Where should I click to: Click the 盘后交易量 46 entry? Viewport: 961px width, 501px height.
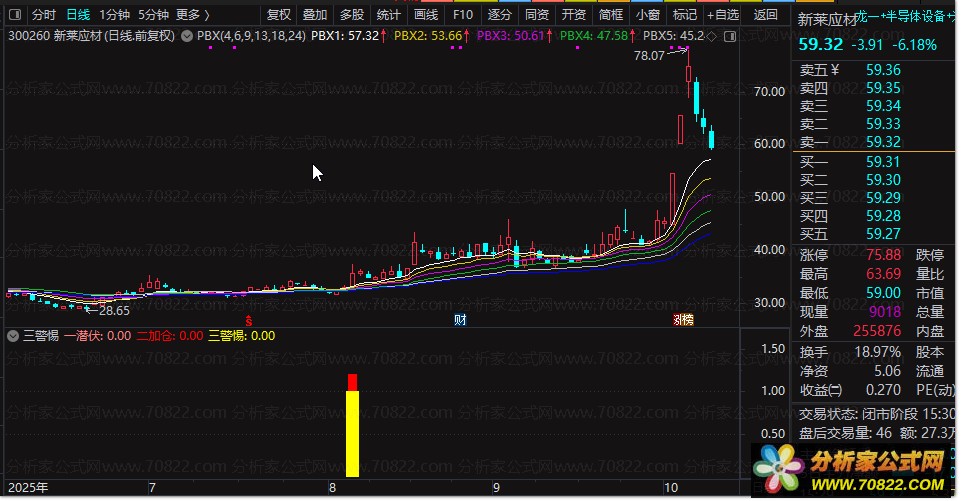click(846, 433)
